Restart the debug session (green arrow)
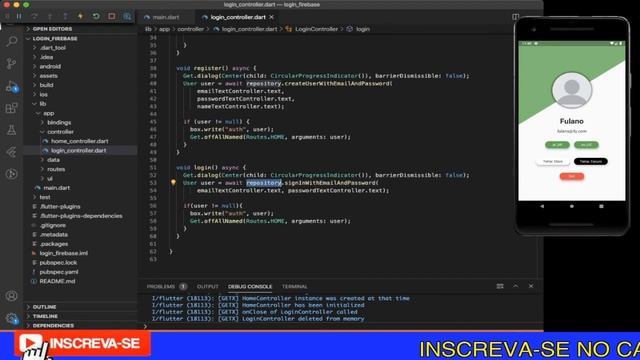This screenshot has width=640, height=360. pyautogui.click(x=96, y=16)
